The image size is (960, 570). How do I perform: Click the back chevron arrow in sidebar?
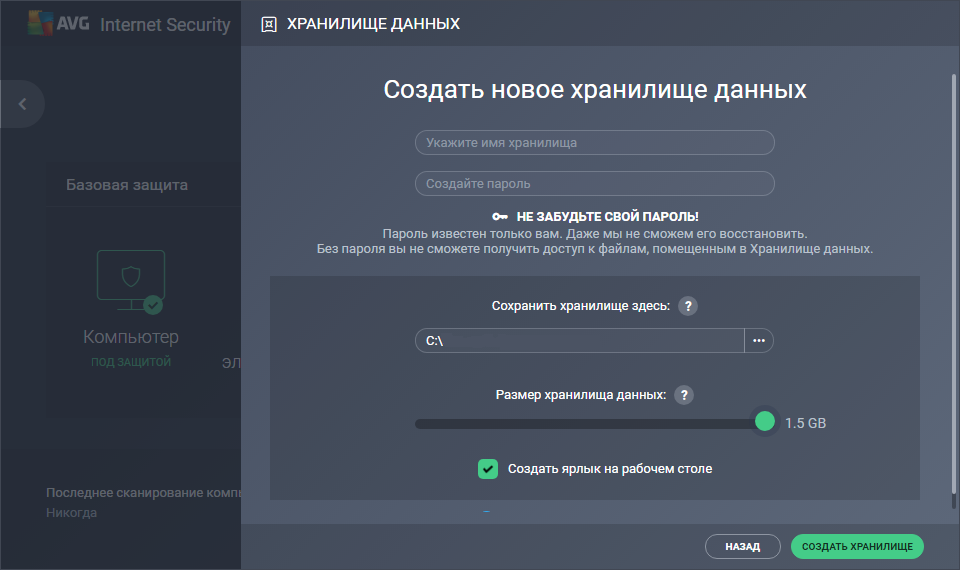click(23, 104)
